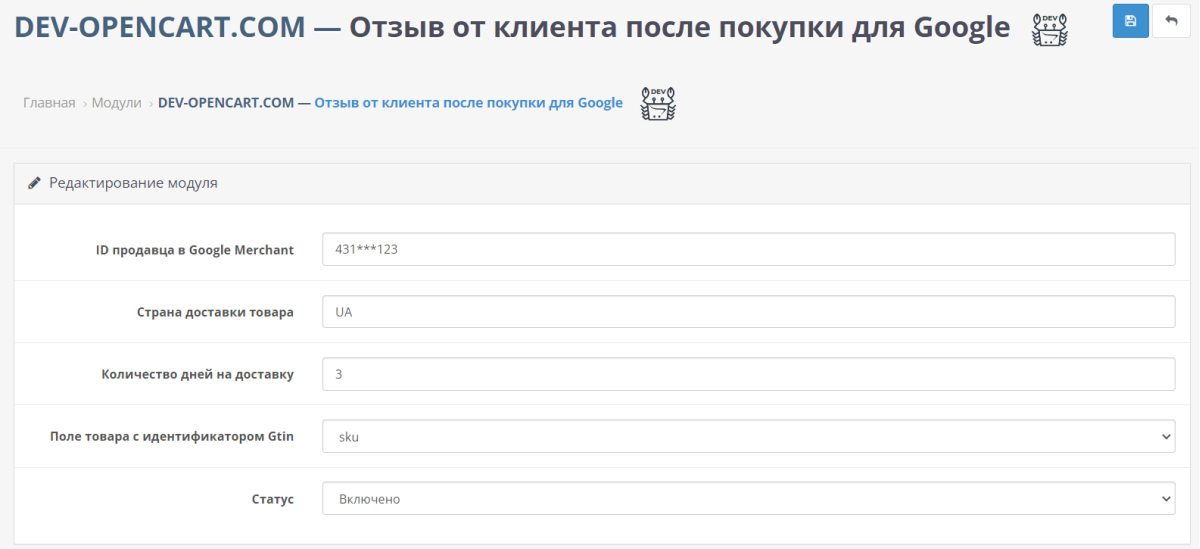Screen dimensions: 1200x549
Task: Click the DEV logo icon in breadcrumb
Action: [x=658, y=104]
